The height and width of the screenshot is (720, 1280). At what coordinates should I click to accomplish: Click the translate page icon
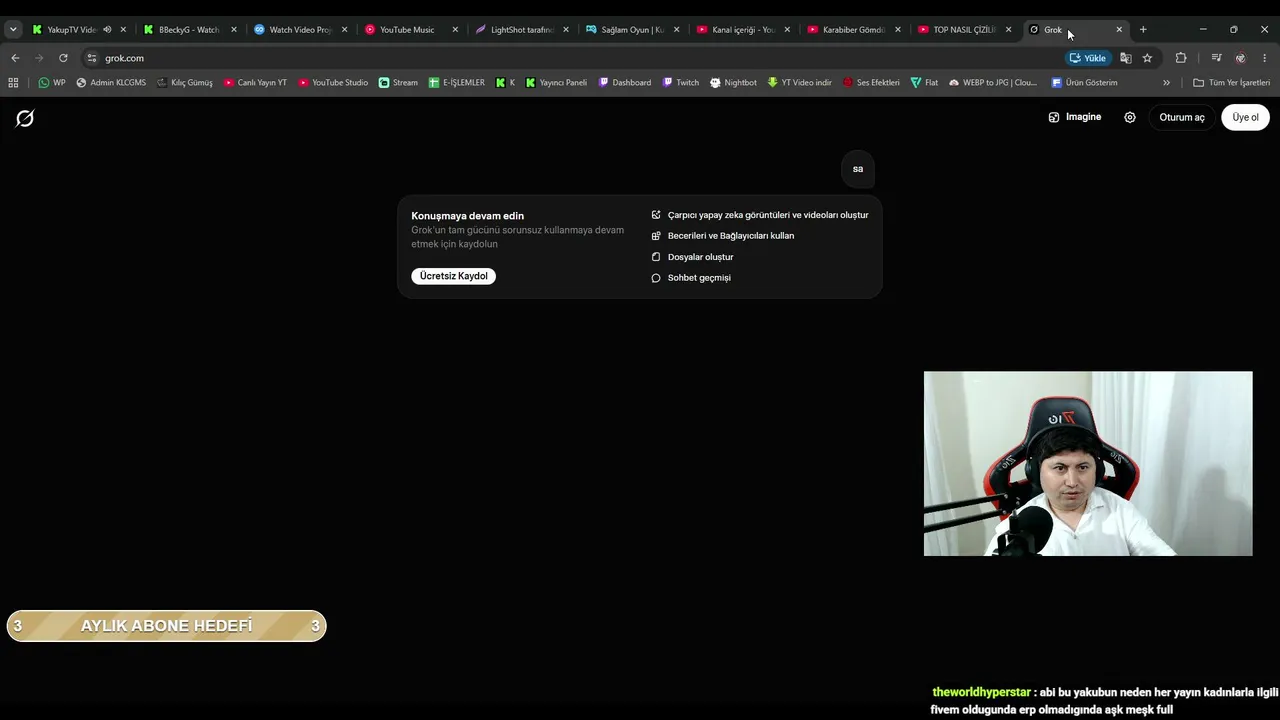[x=1126, y=58]
